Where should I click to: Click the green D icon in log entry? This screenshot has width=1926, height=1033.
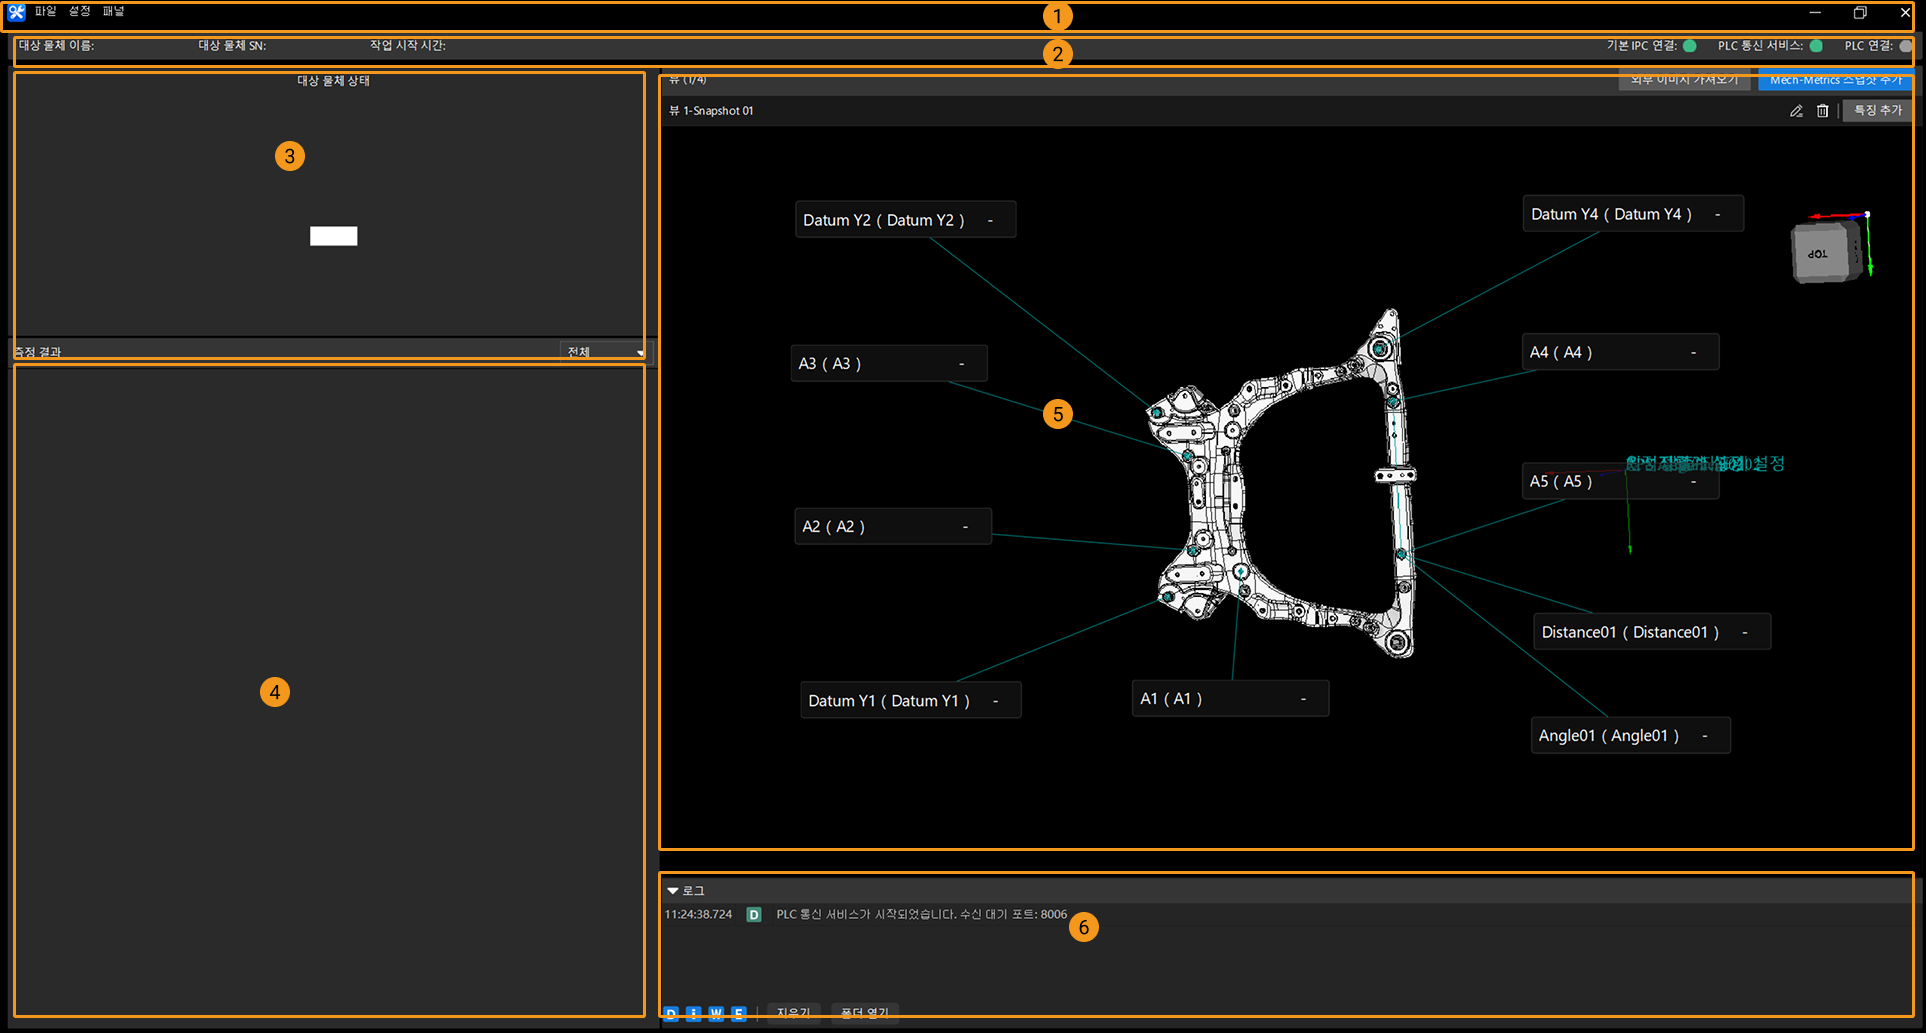point(754,915)
